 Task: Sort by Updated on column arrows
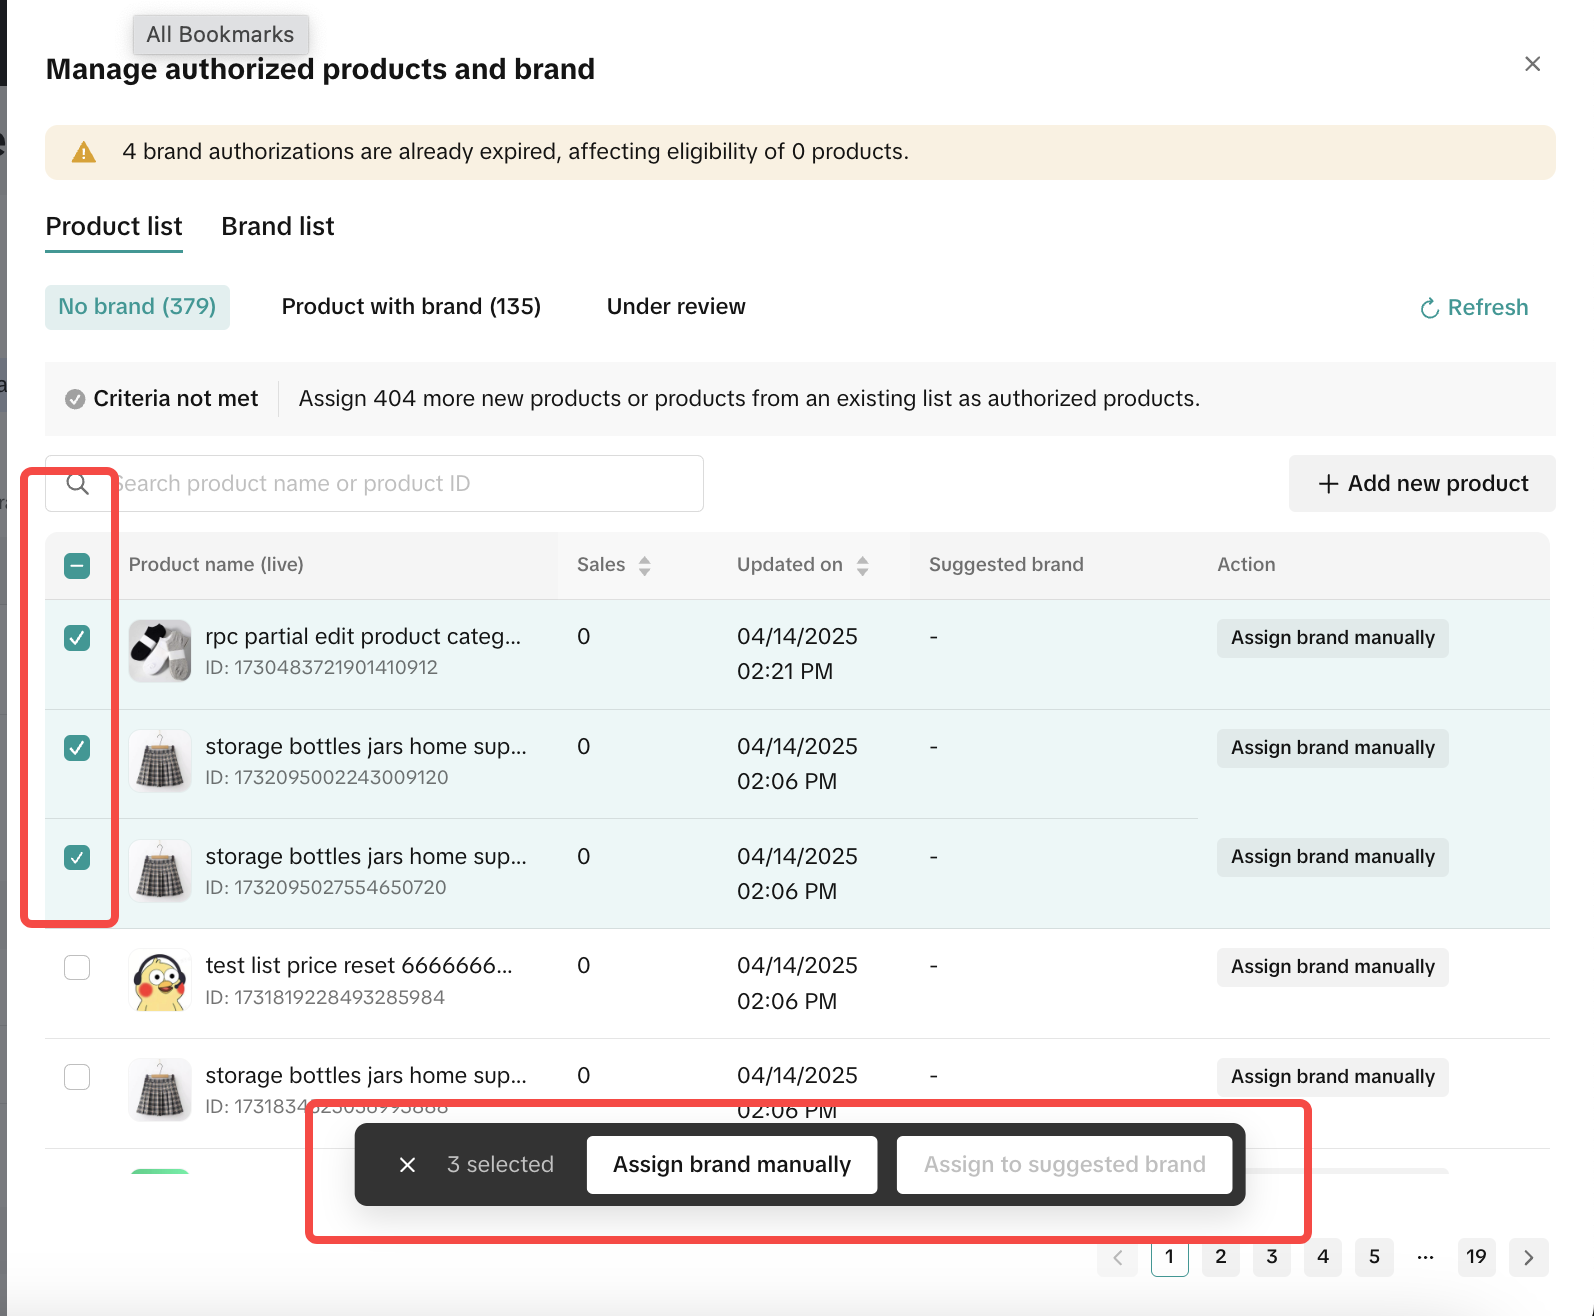point(862,566)
